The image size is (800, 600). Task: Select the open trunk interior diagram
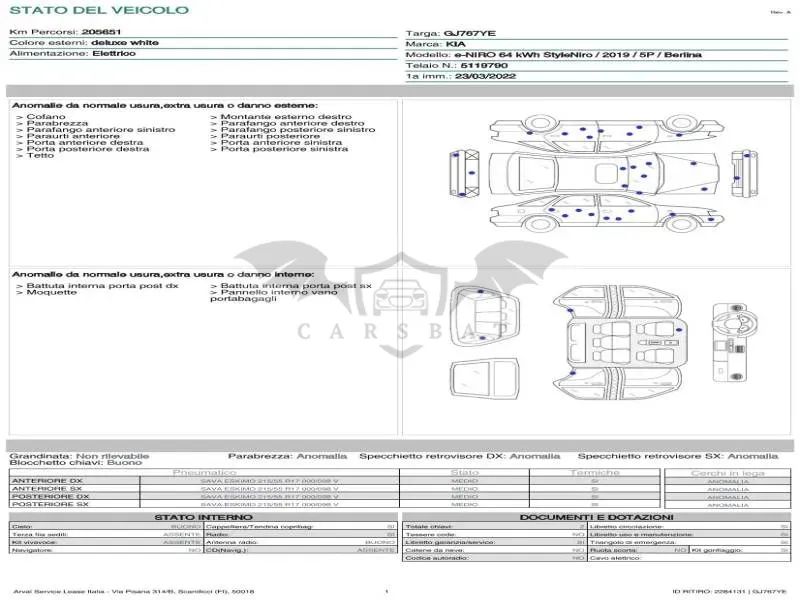pyautogui.click(x=485, y=317)
